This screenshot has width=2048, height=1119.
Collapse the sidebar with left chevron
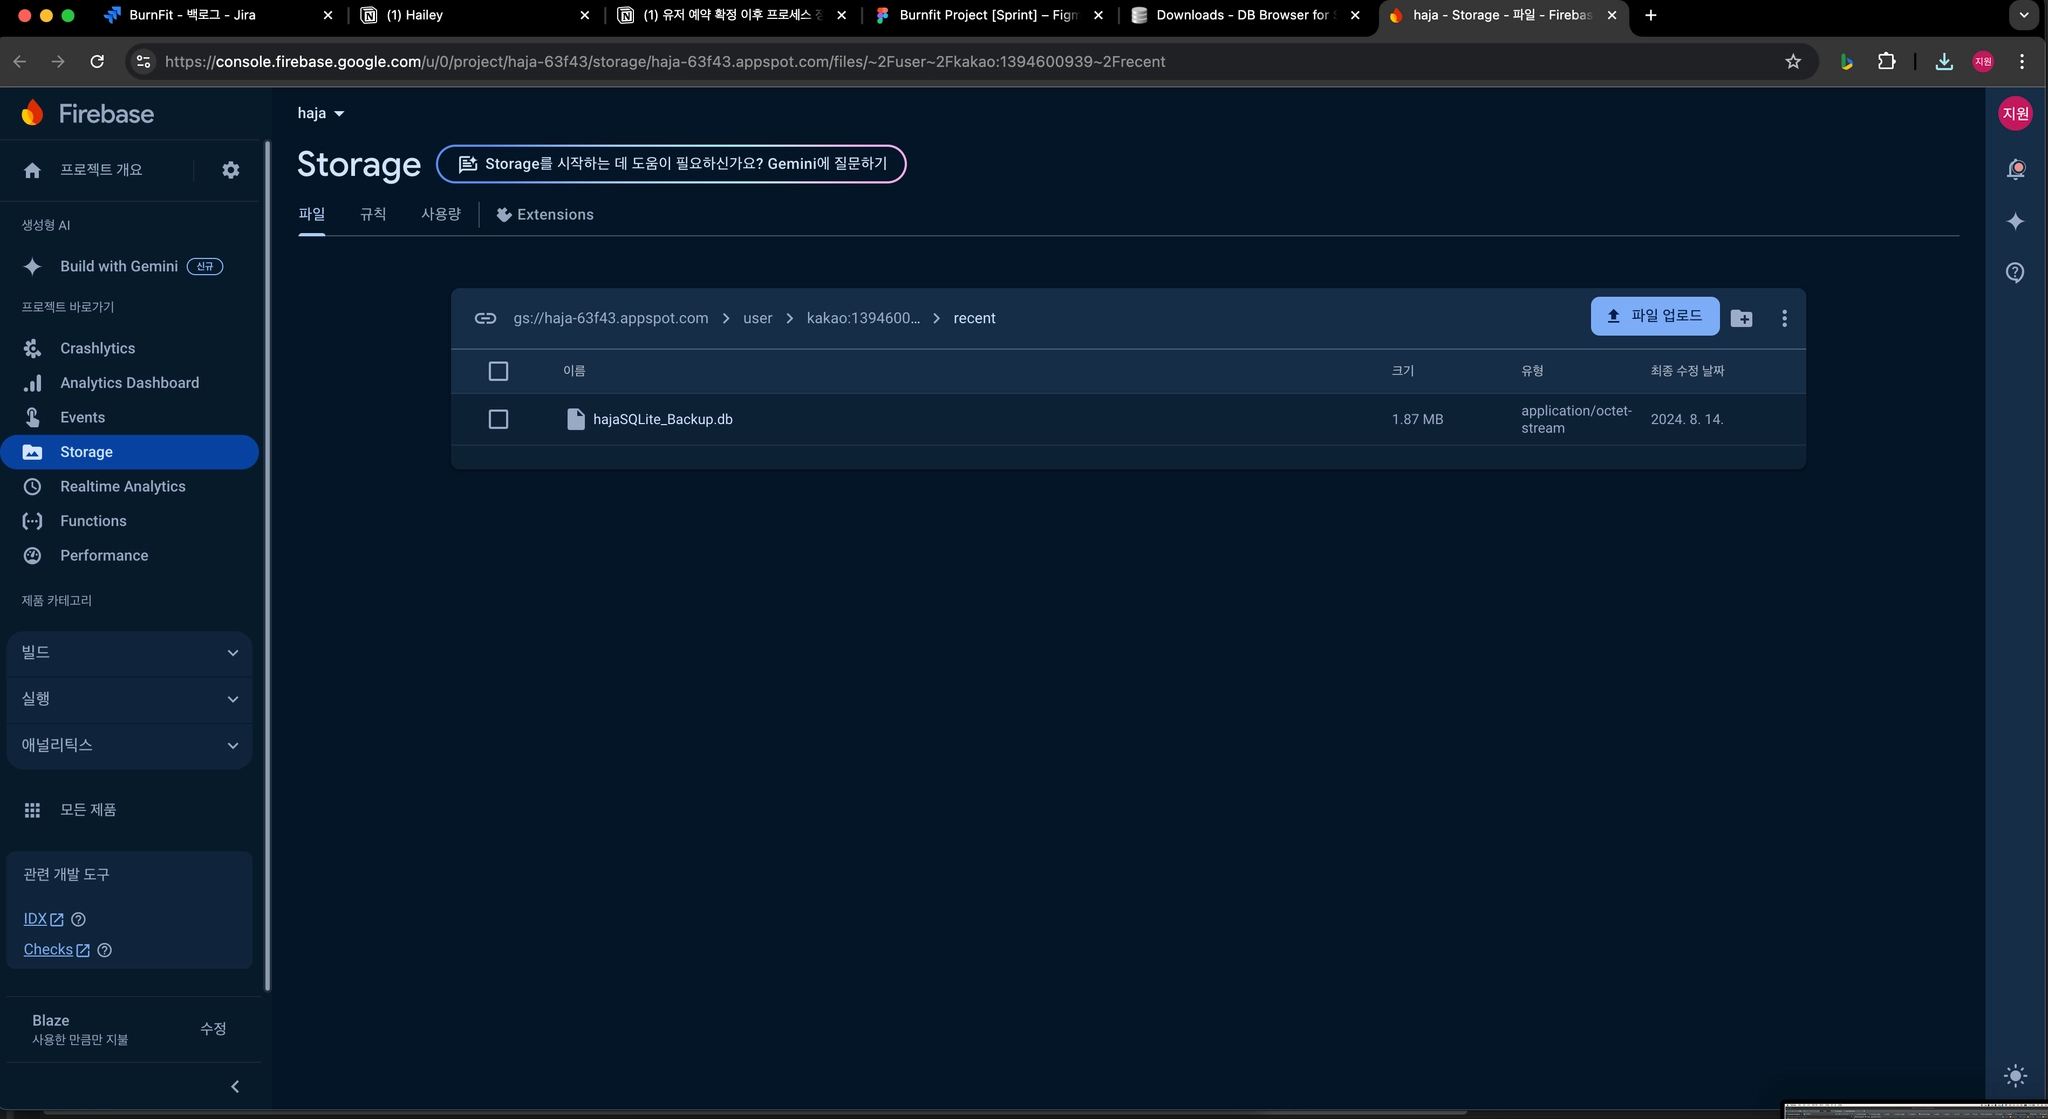(235, 1086)
